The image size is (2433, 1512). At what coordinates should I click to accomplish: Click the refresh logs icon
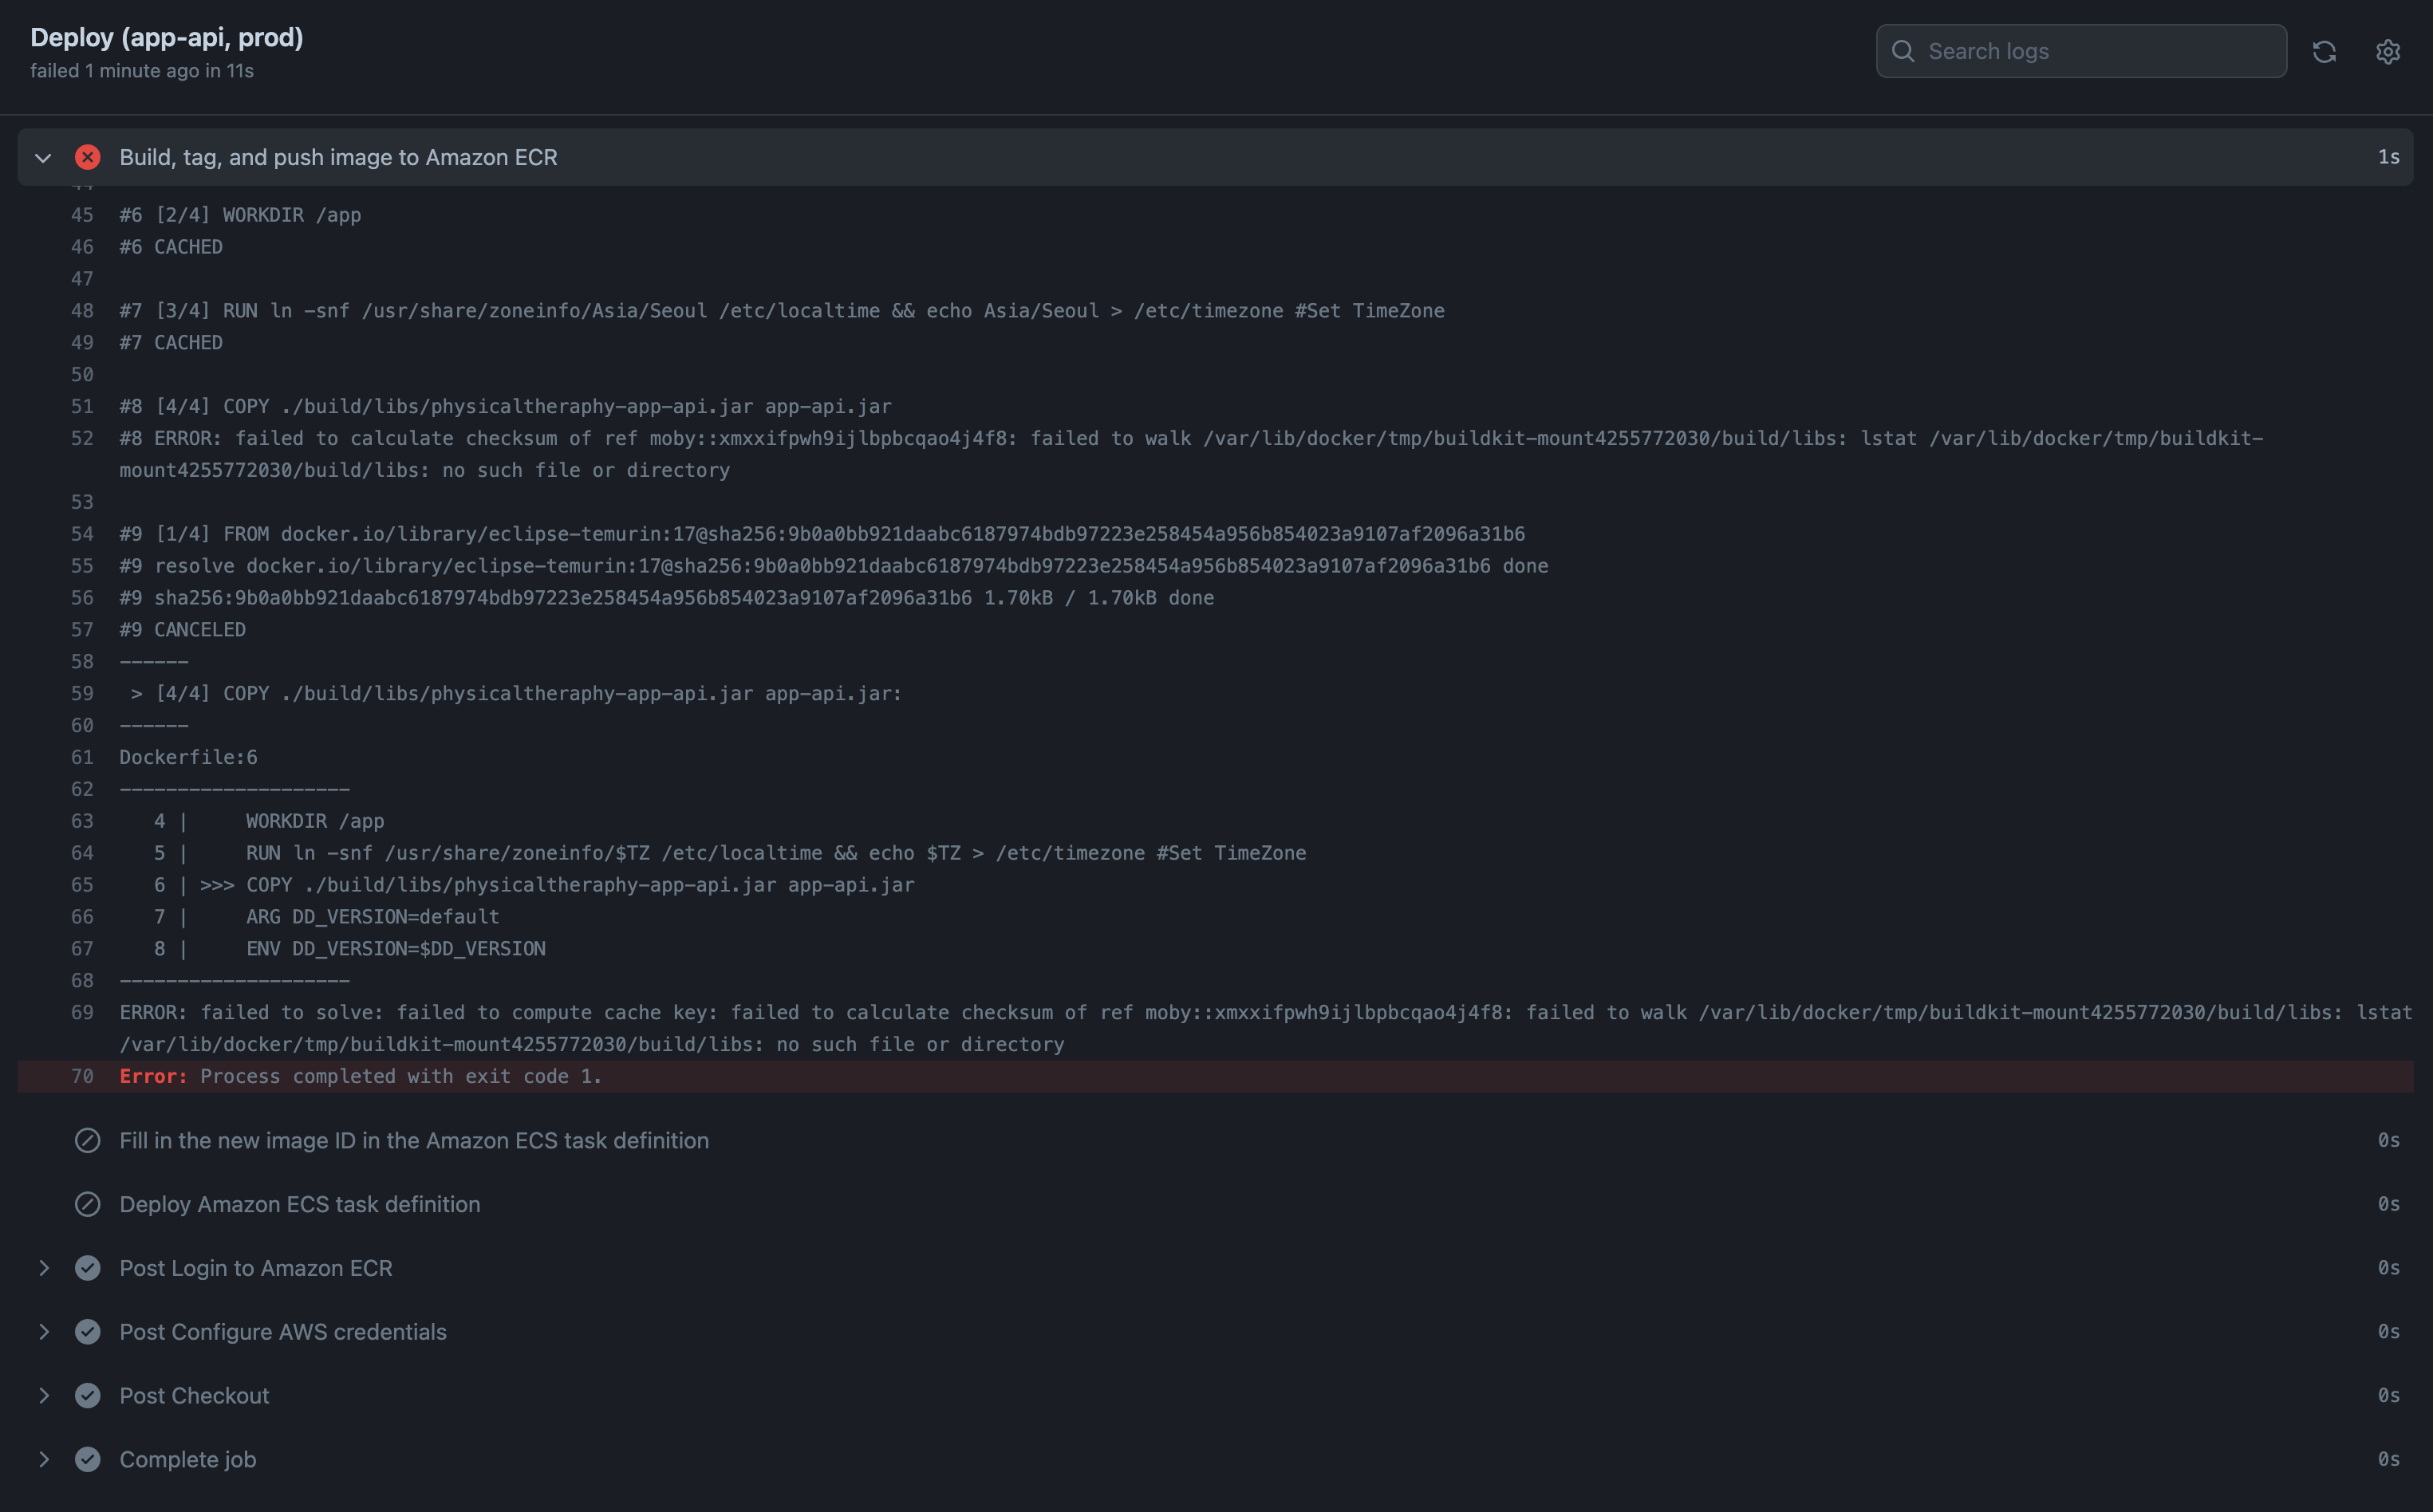tap(2324, 52)
